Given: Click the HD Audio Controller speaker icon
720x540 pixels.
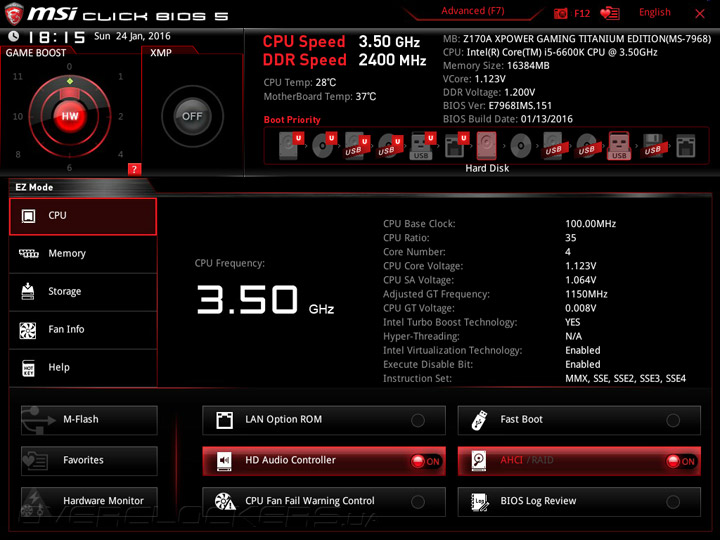Looking at the screenshot, I should click(225, 461).
